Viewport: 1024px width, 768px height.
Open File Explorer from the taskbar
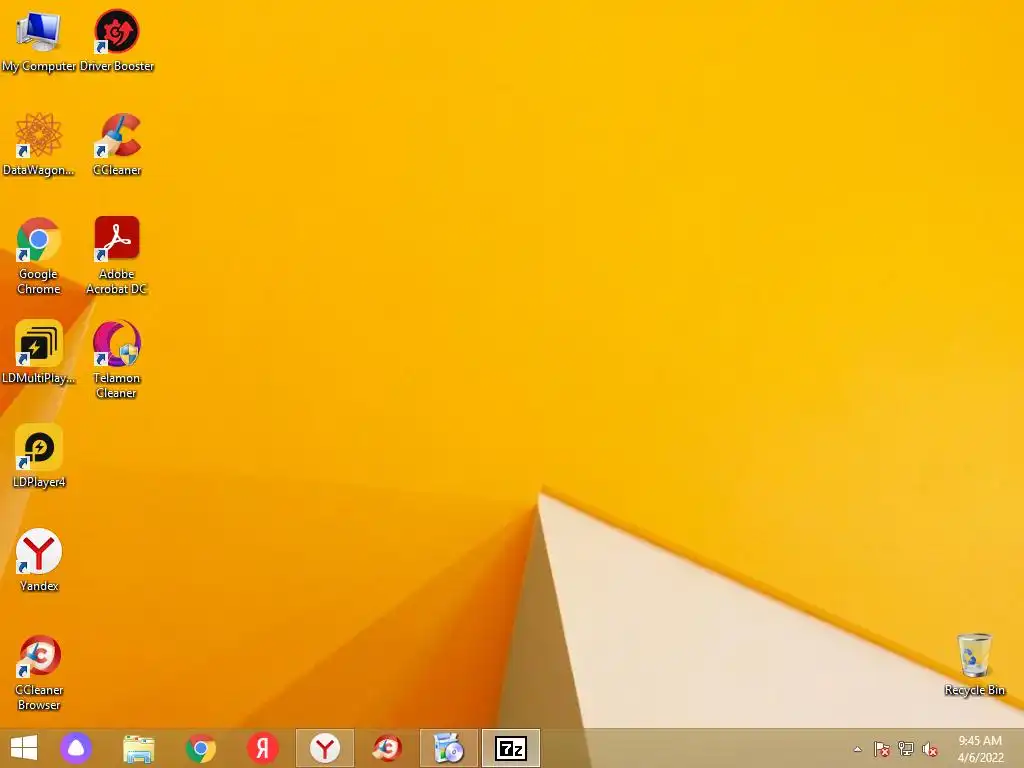[x=138, y=748]
